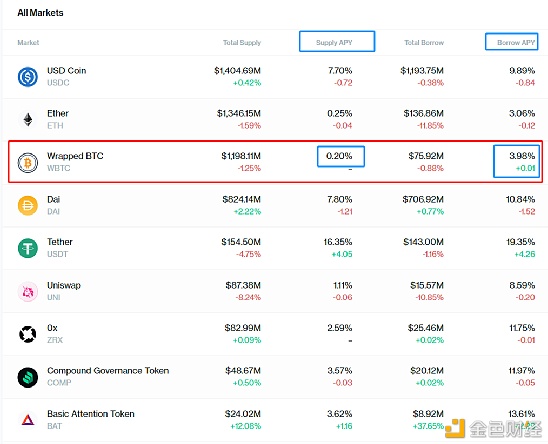Click the USDC ticker symbol
The height and width of the screenshot is (444, 548).
pyautogui.click(x=58, y=83)
